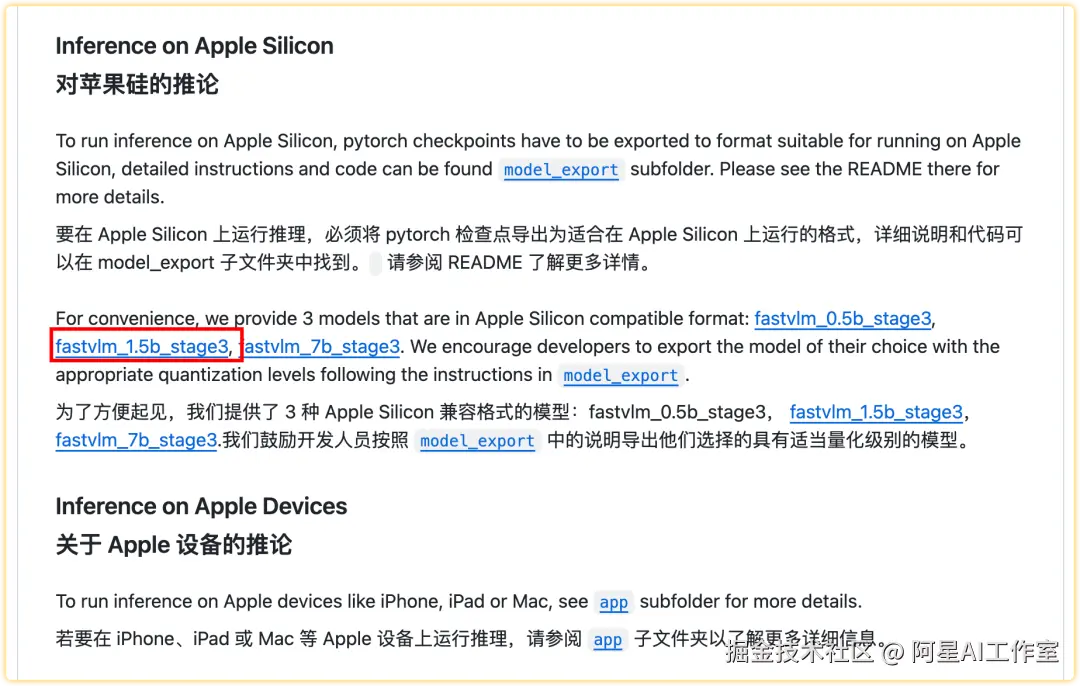Open the fastvlm_0.5b_stage3 model link
The width and height of the screenshot is (1080, 686).
(x=843, y=318)
